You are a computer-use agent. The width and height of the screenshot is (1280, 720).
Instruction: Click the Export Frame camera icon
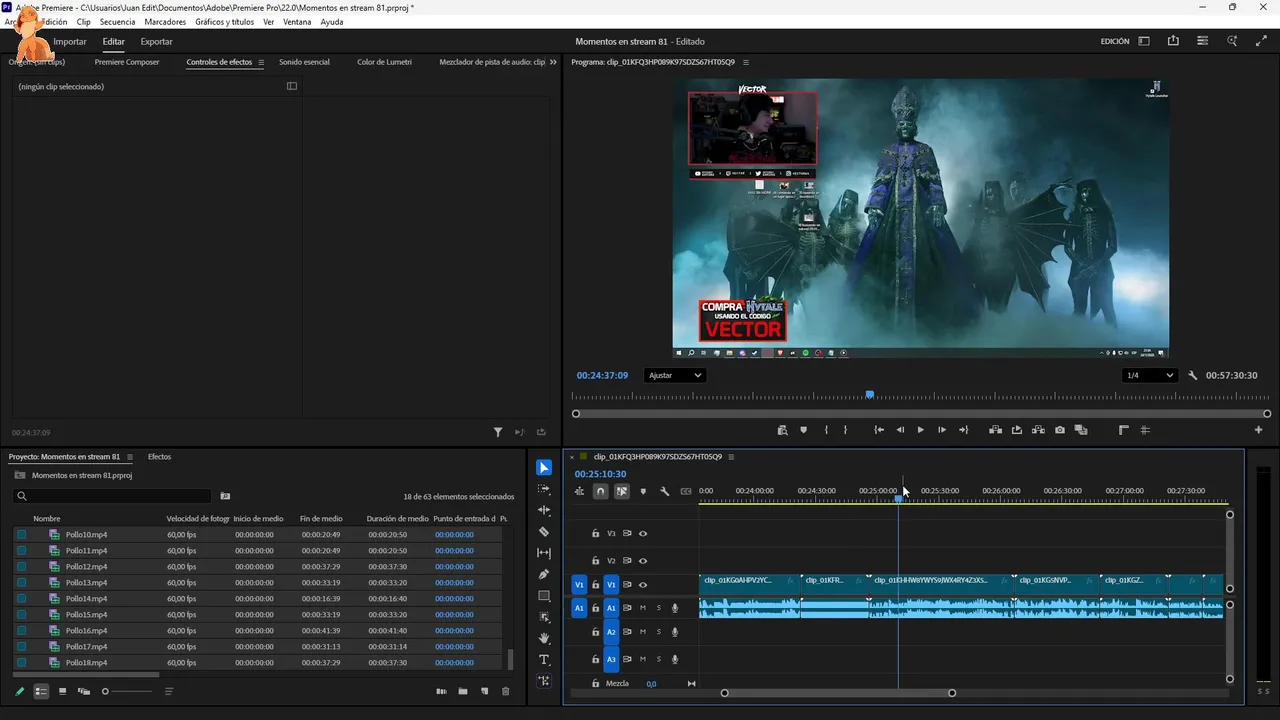[x=1060, y=430]
